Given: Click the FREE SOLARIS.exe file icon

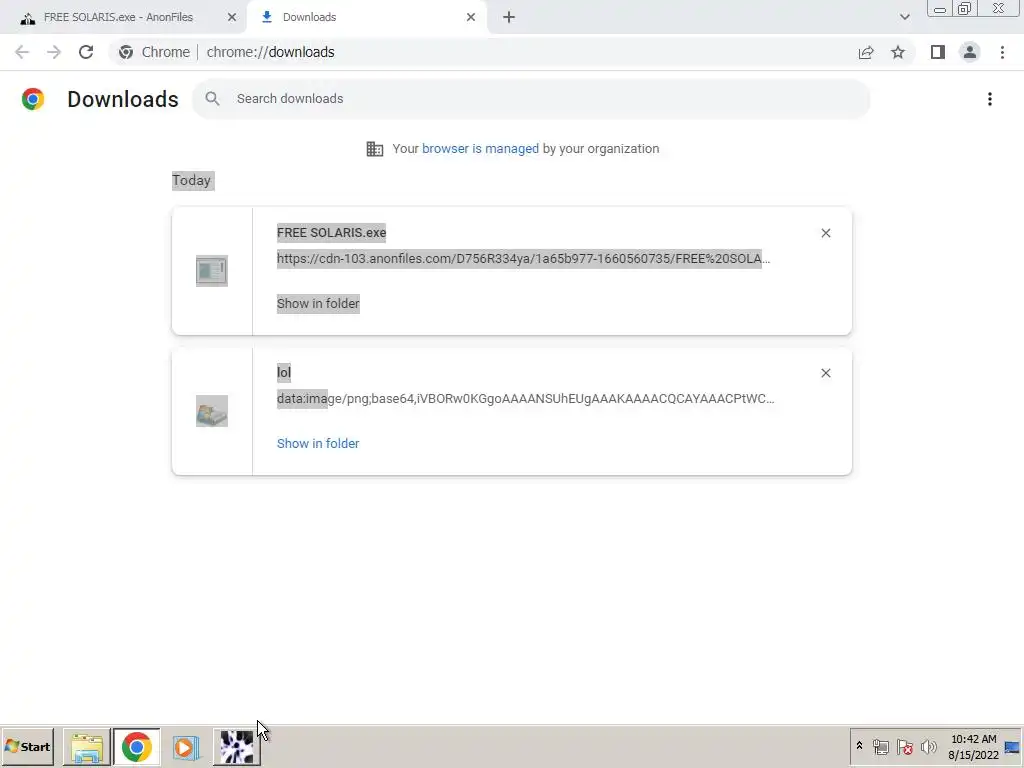Looking at the screenshot, I should pos(212,271).
